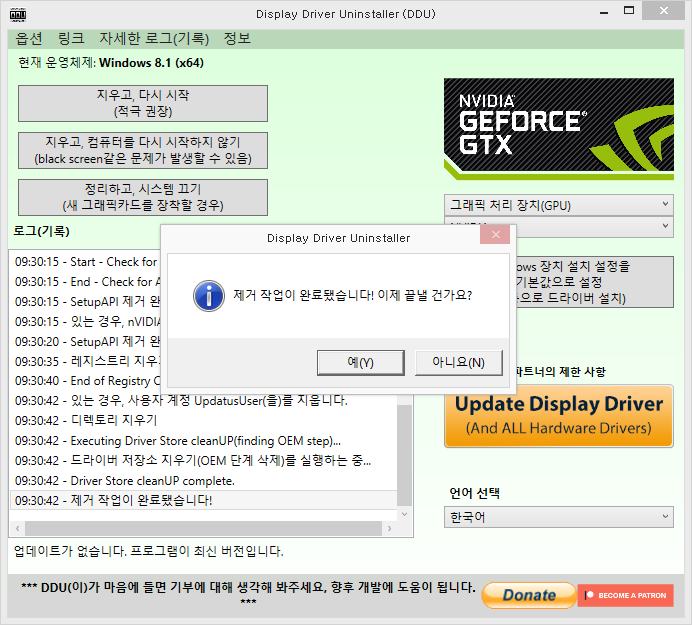
Task: Click the '언어 선택' label
Action: (474, 493)
